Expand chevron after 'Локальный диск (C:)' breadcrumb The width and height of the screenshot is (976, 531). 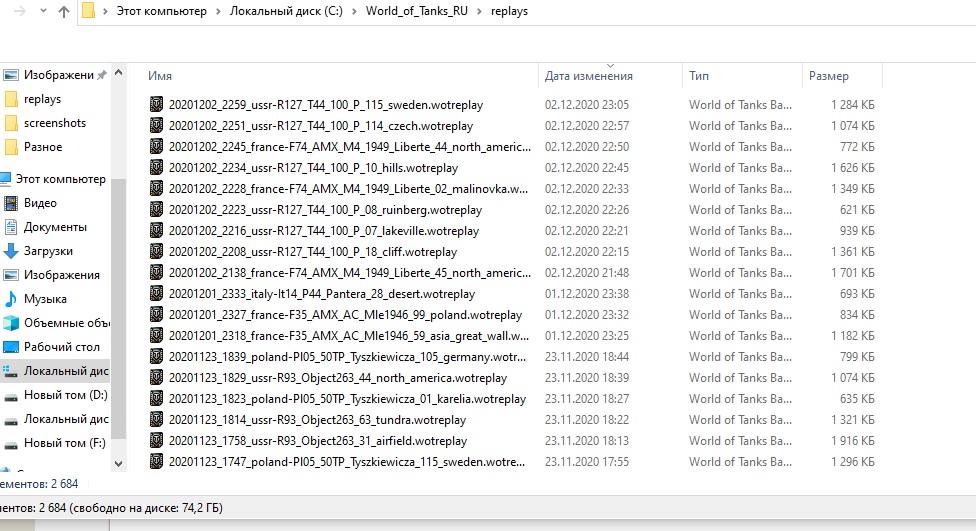(354, 11)
